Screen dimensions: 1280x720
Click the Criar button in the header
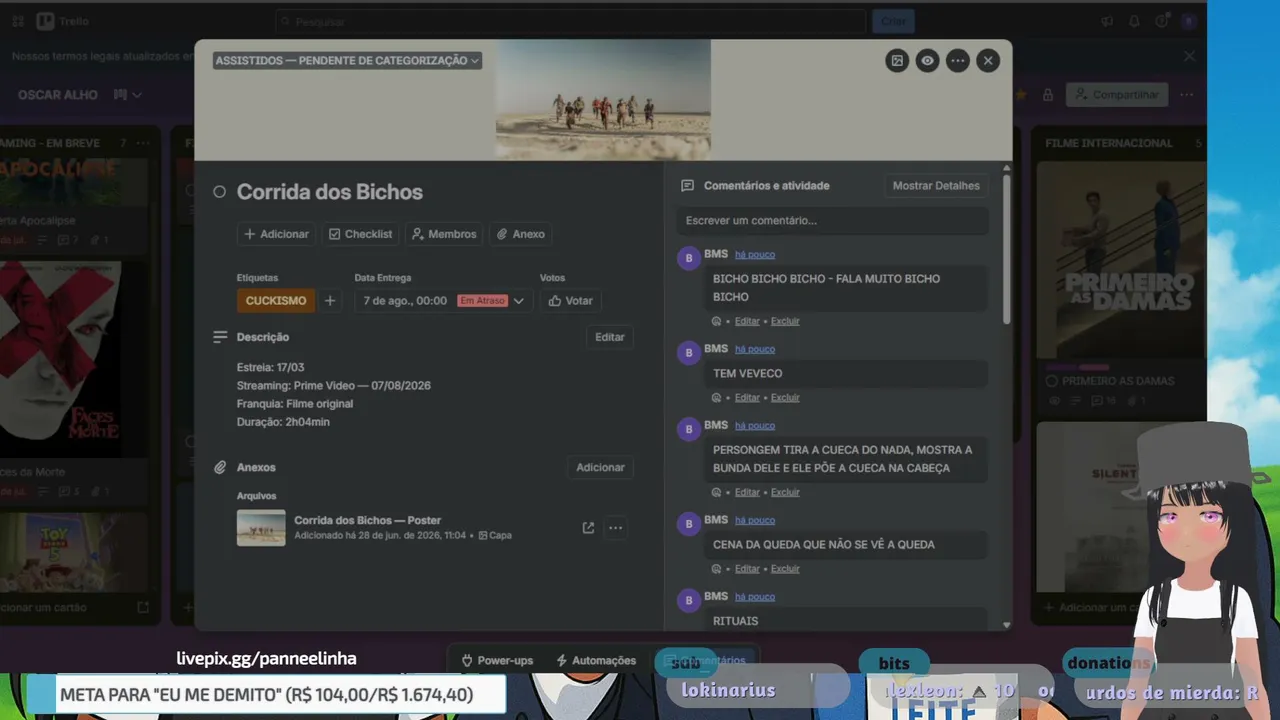click(x=893, y=21)
